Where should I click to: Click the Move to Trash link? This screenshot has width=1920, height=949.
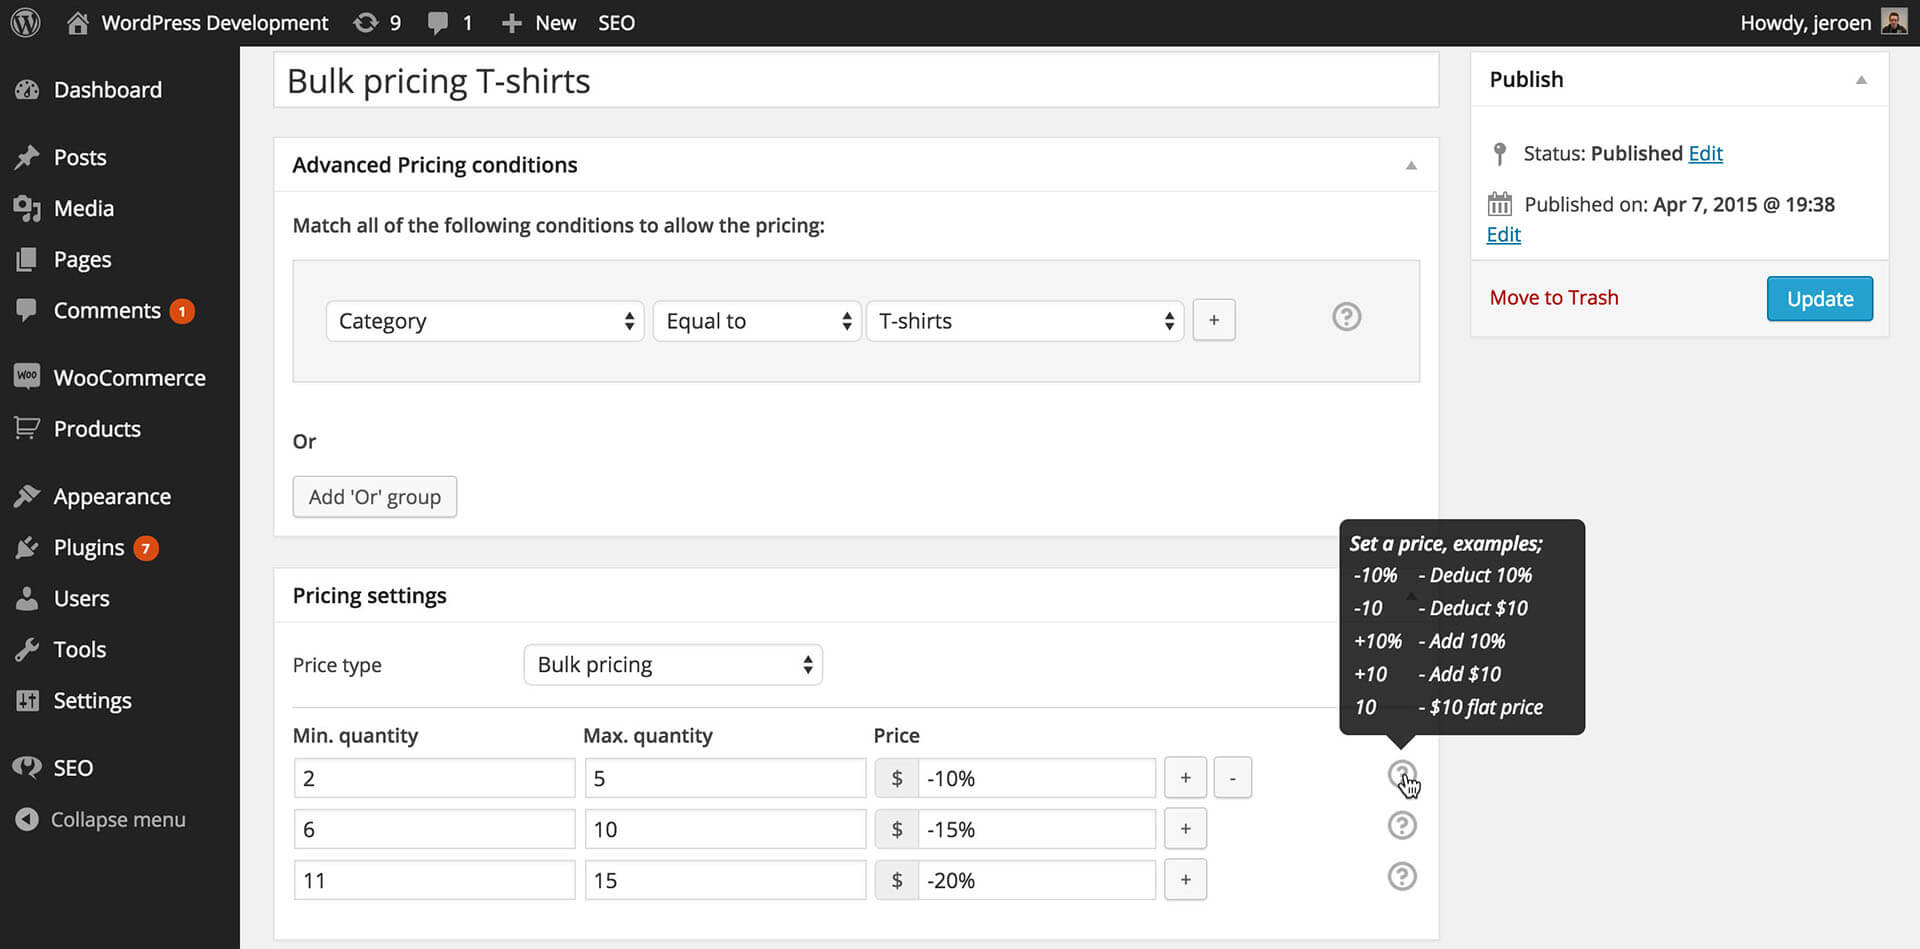(x=1553, y=297)
